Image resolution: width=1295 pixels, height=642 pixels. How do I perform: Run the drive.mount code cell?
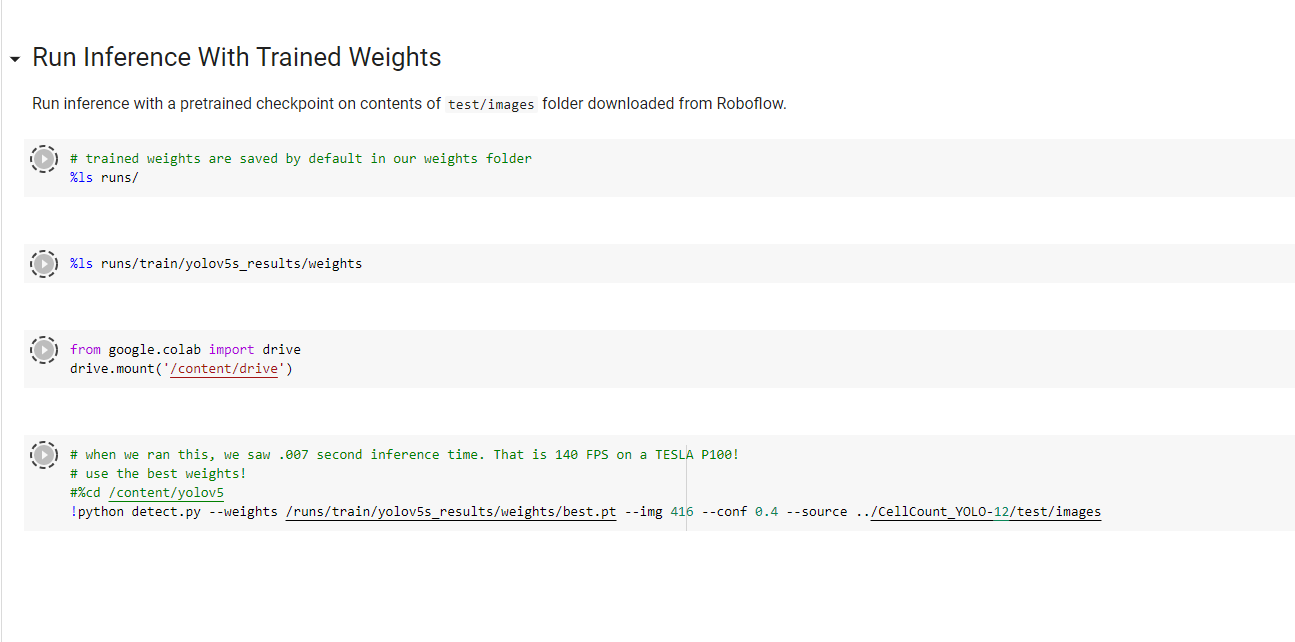tap(44, 350)
